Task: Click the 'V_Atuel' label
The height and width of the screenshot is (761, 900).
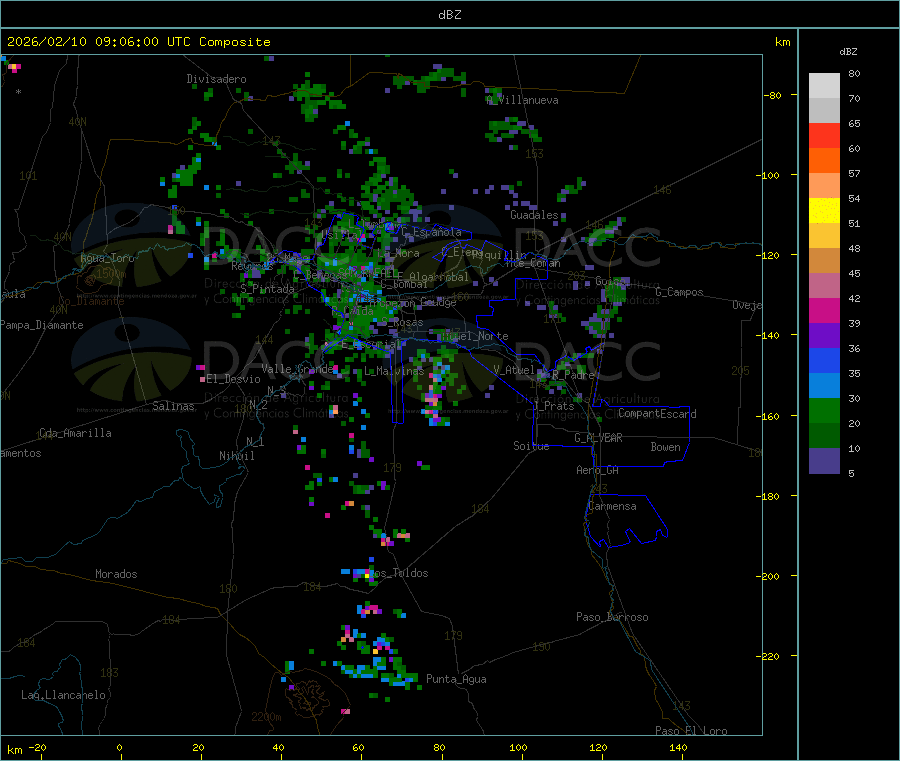Action: 514,370
